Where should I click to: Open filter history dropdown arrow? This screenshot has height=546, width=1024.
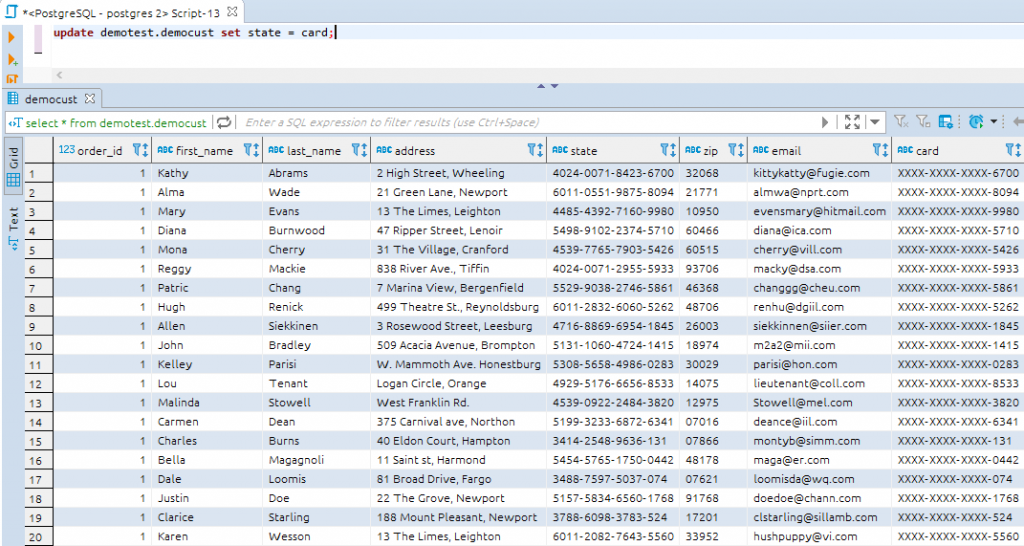875,122
